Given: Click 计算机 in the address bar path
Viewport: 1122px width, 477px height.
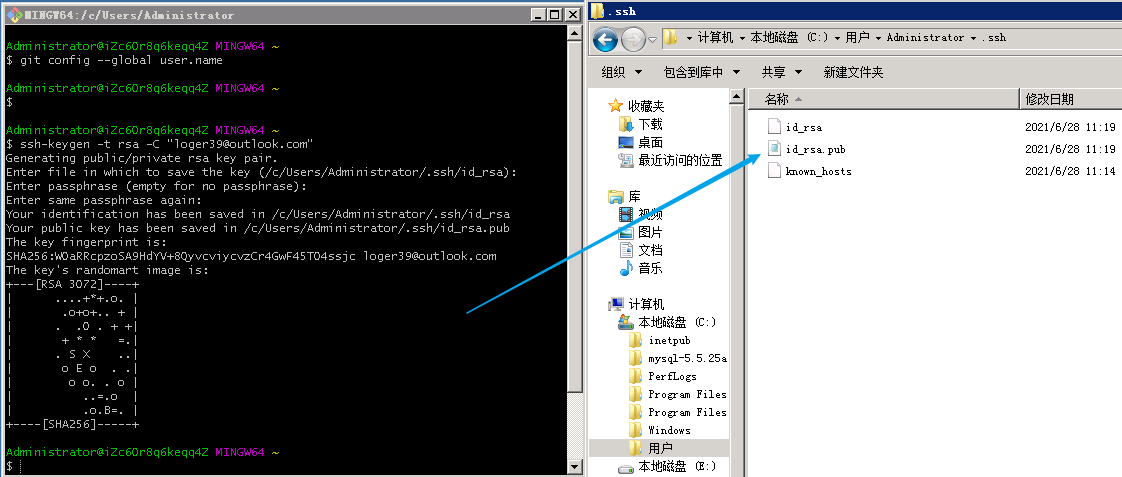Looking at the screenshot, I should pos(716,37).
